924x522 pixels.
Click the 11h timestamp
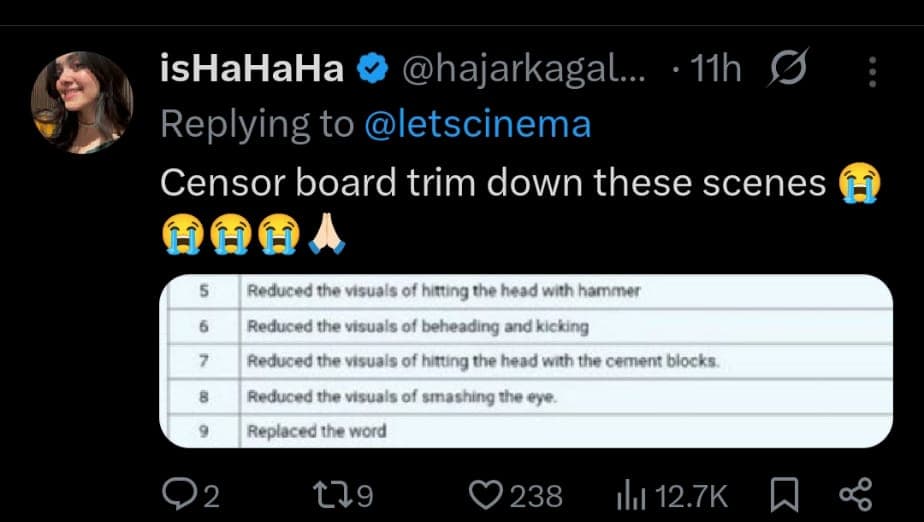click(718, 70)
